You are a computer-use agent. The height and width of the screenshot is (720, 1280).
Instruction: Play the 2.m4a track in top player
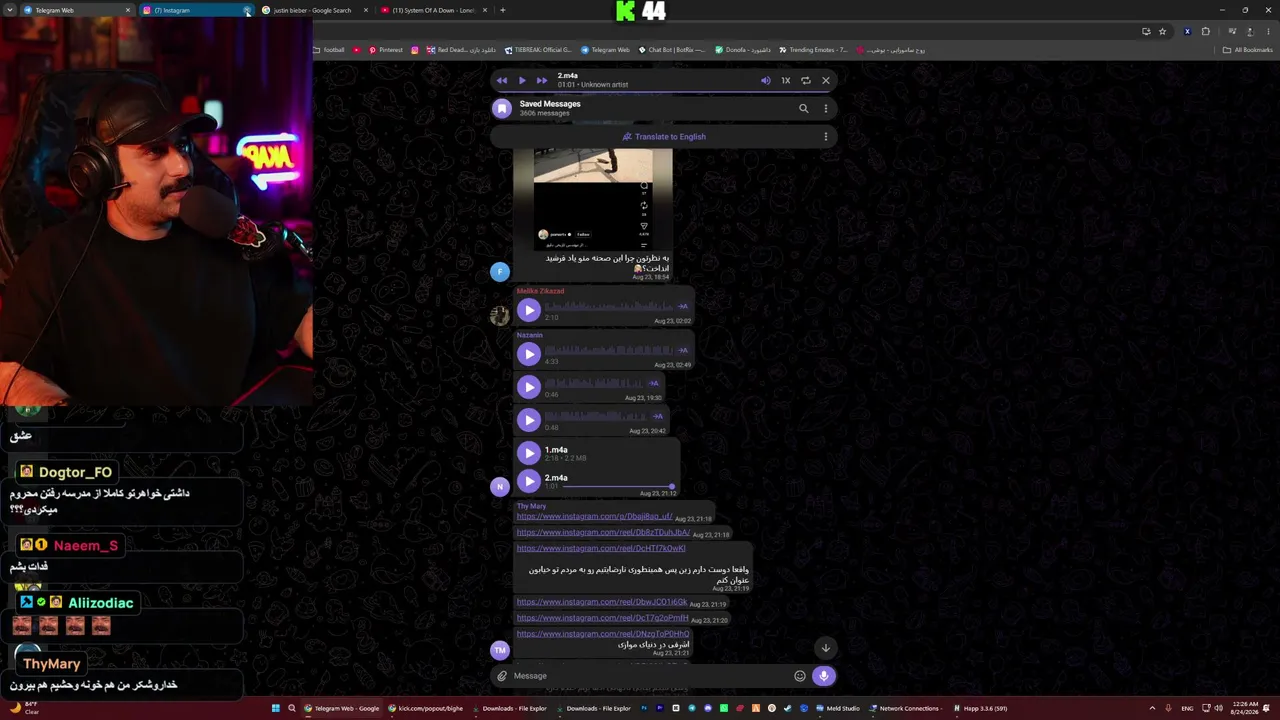pyautogui.click(x=522, y=80)
